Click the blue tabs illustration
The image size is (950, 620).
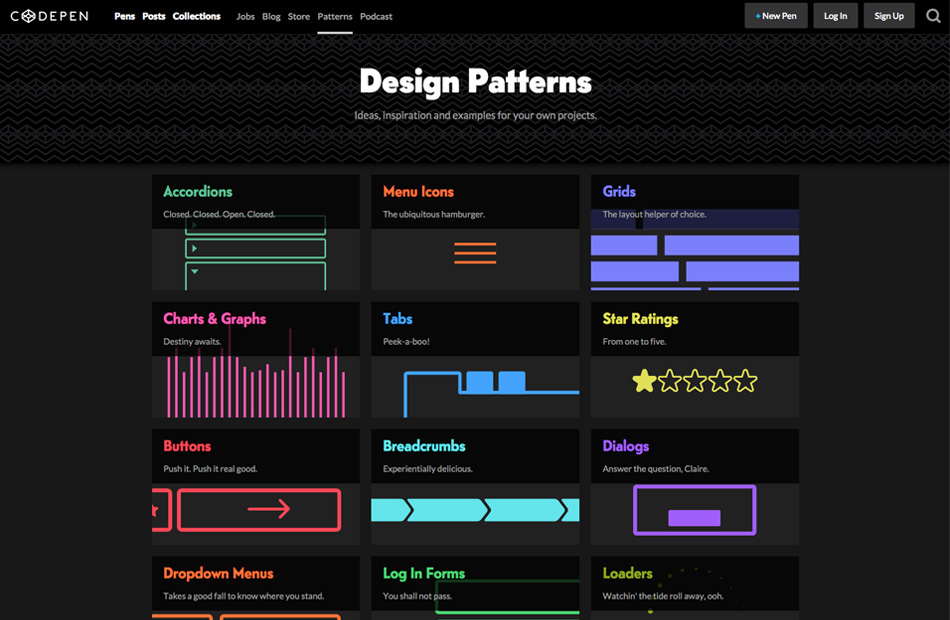[x=490, y=390]
